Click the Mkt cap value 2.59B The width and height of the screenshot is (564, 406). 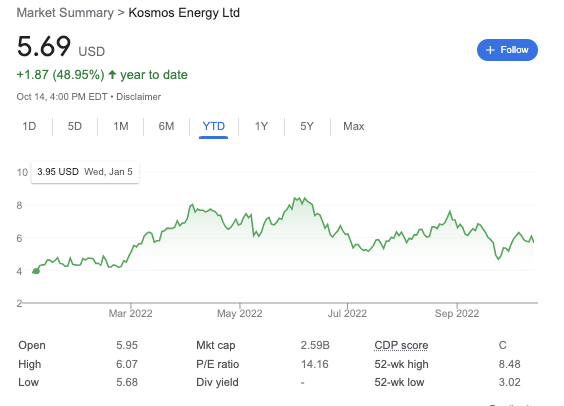(315, 345)
